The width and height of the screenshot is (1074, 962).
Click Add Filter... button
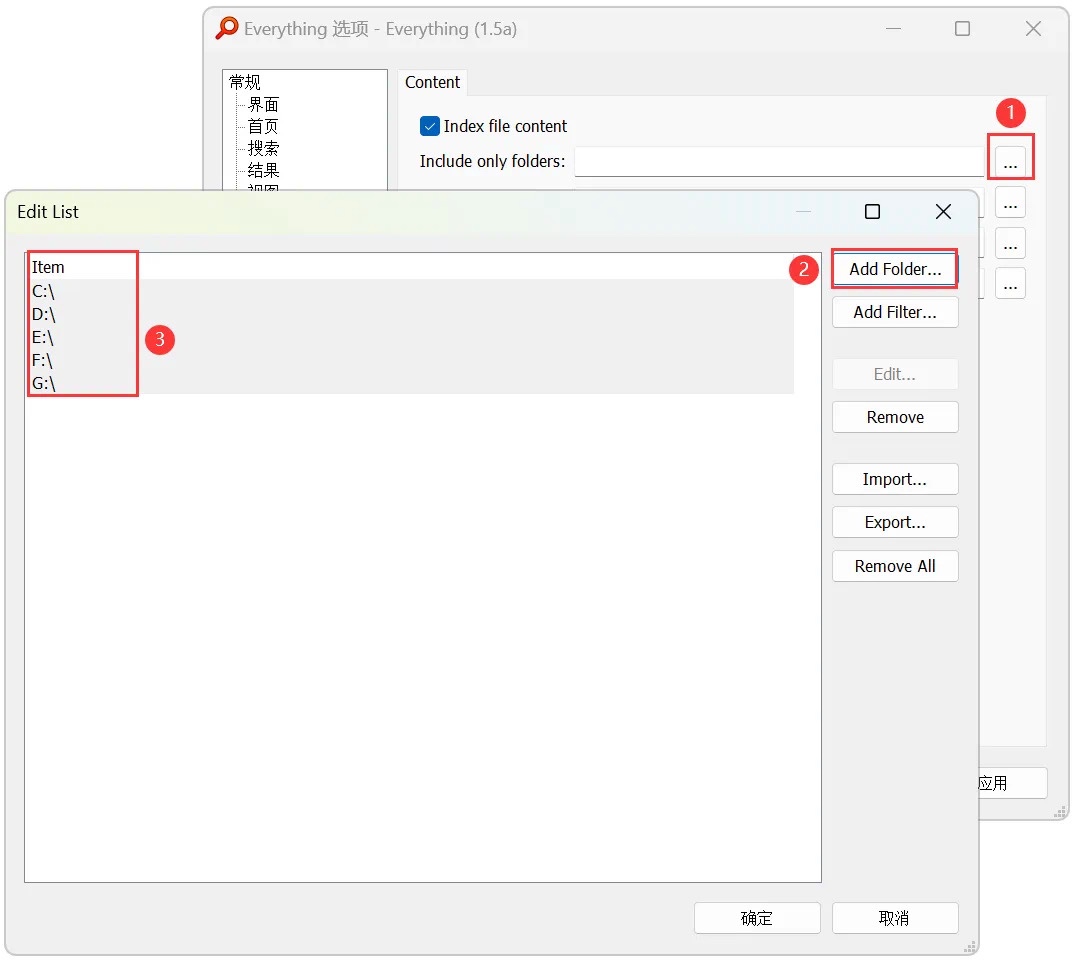pos(895,312)
